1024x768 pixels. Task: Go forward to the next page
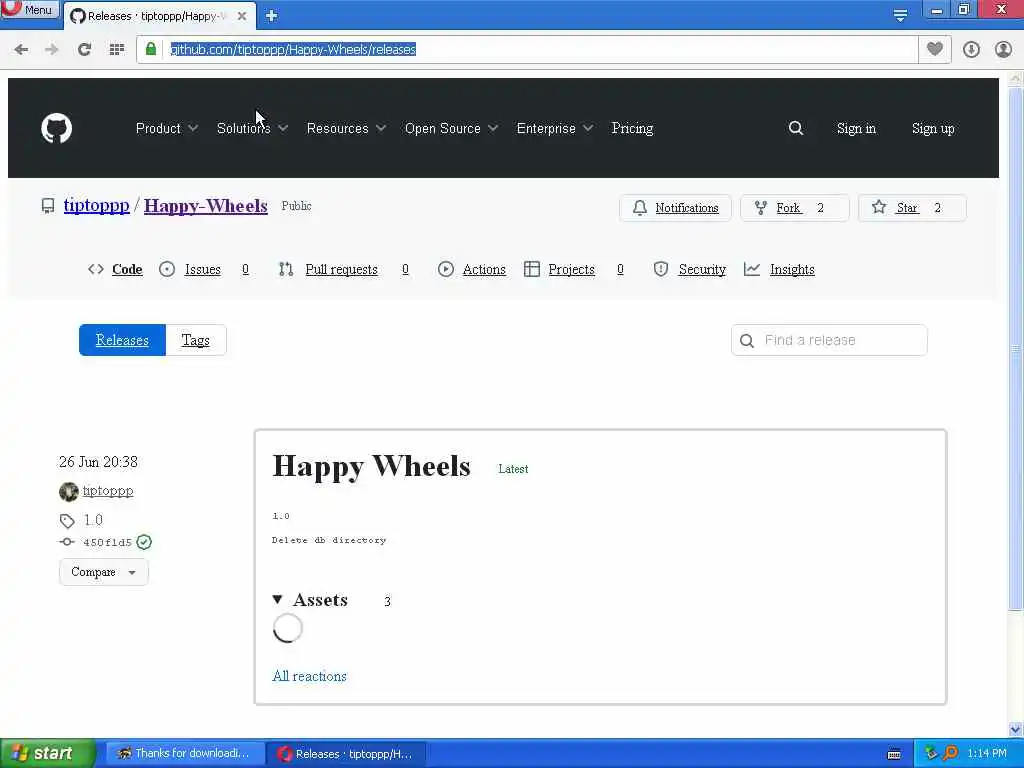(x=52, y=50)
